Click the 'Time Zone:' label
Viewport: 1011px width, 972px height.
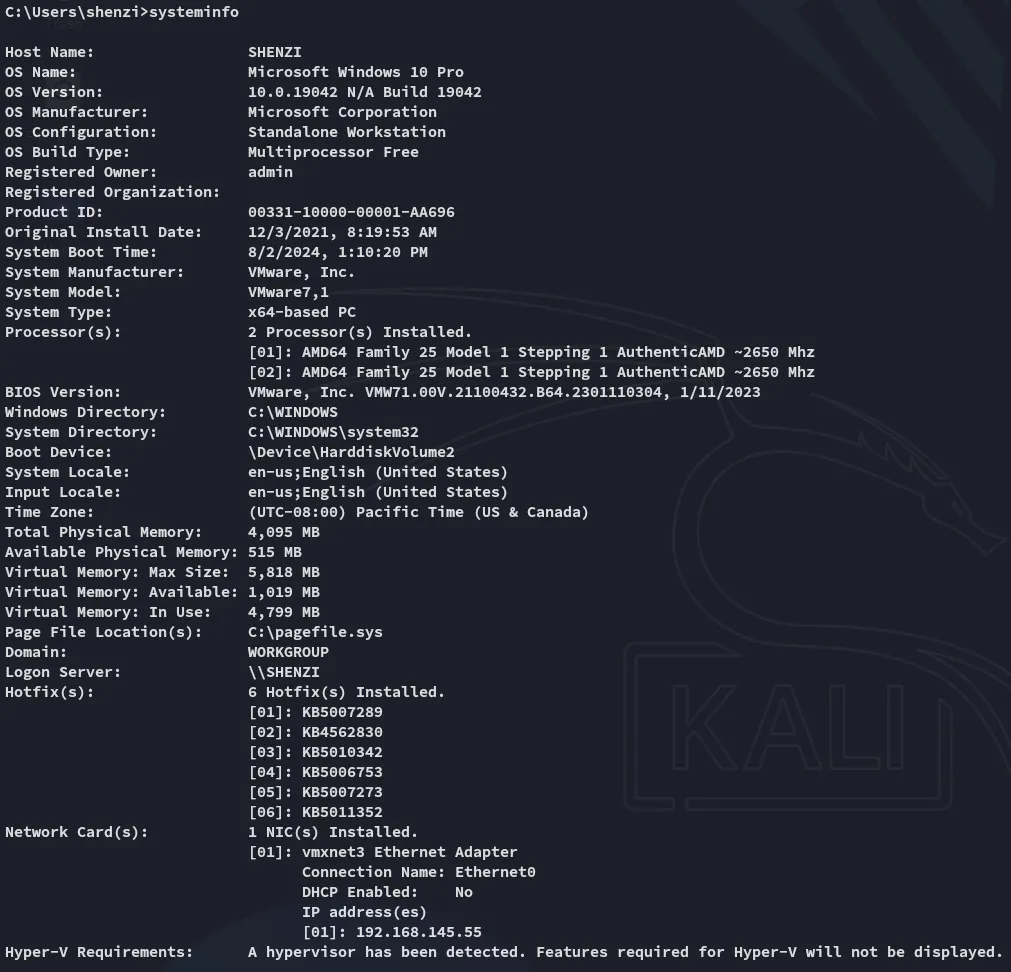(x=49, y=512)
